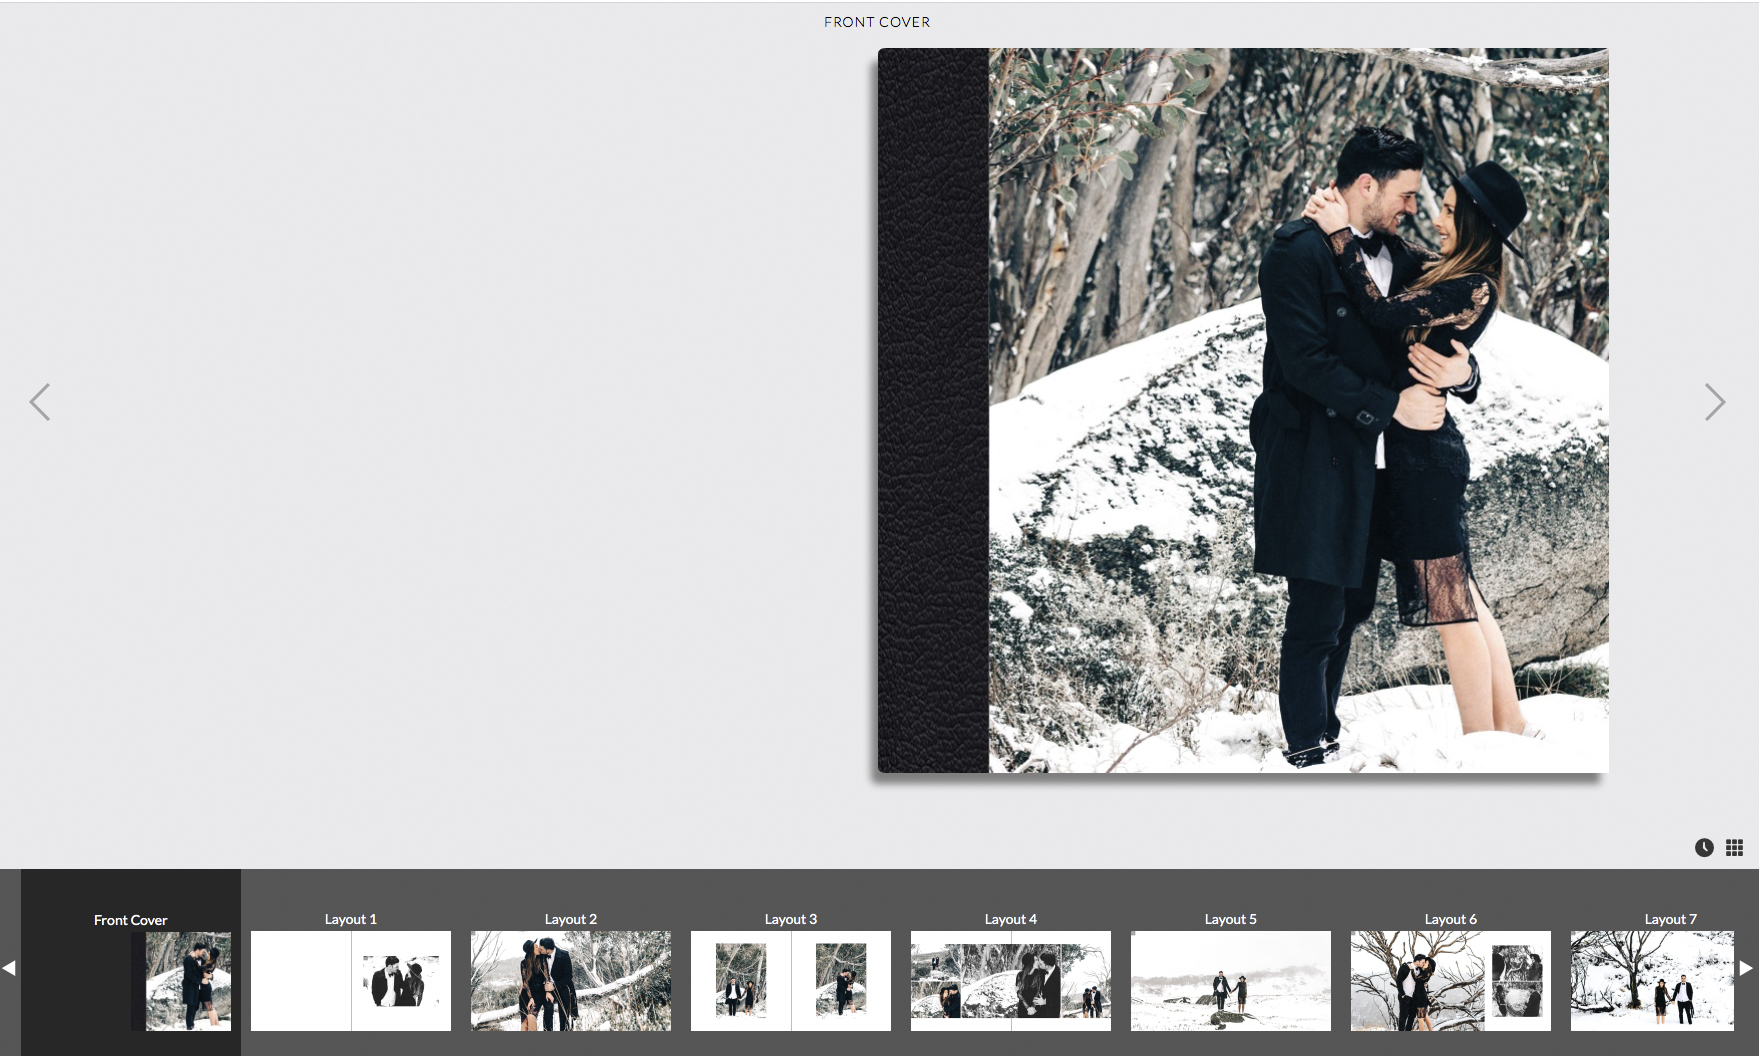The image size is (1759, 1056).
Task: Open the Layout 6 spread thumbnail
Action: pos(1450,981)
